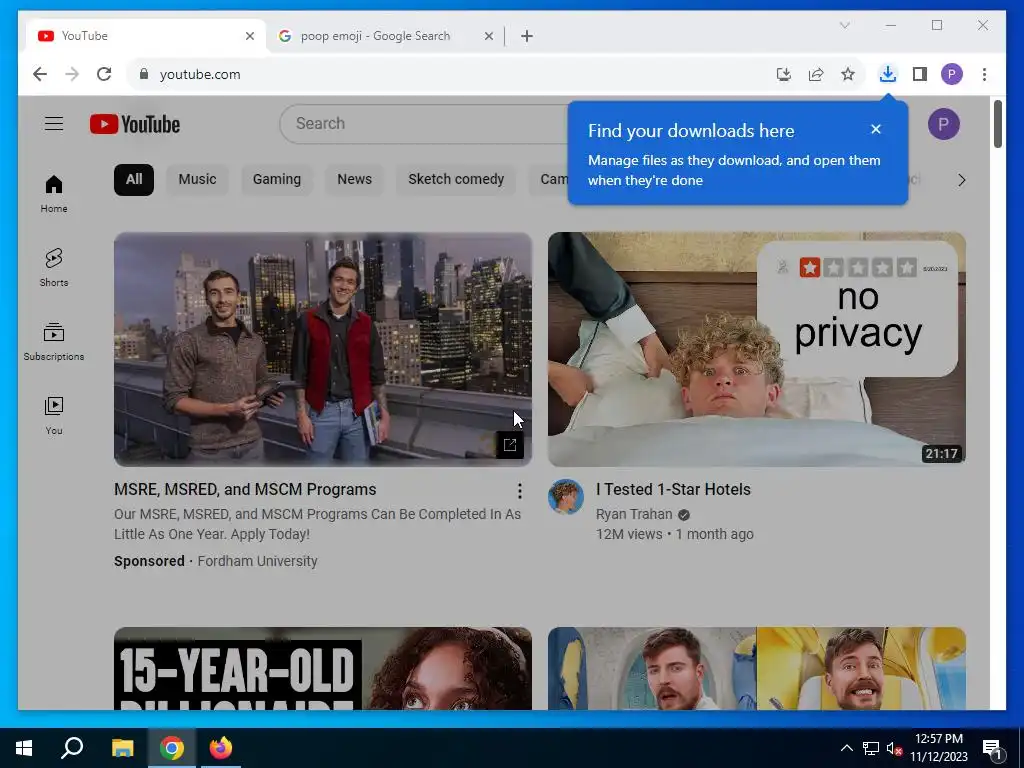Open File Explorer from taskbar
Viewport: 1024px width, 768px height.
[x=122, y=748]
